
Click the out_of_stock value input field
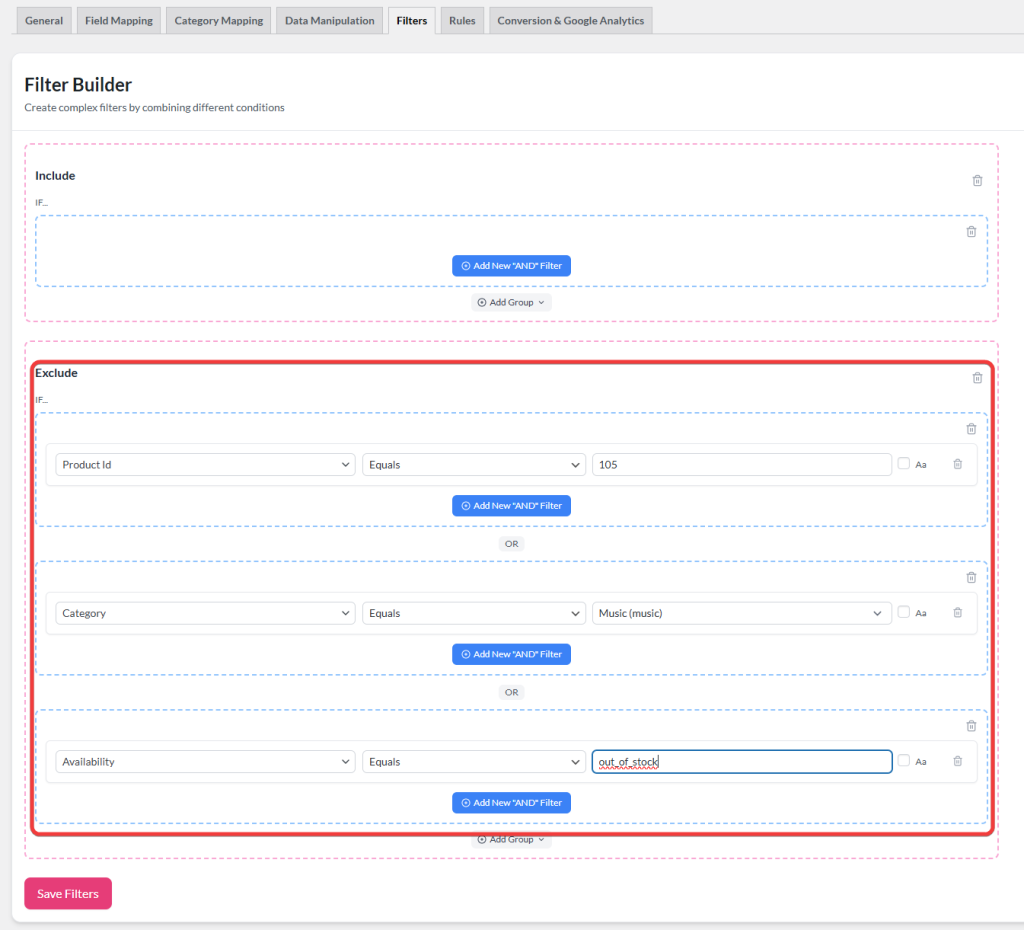point(740,762)
